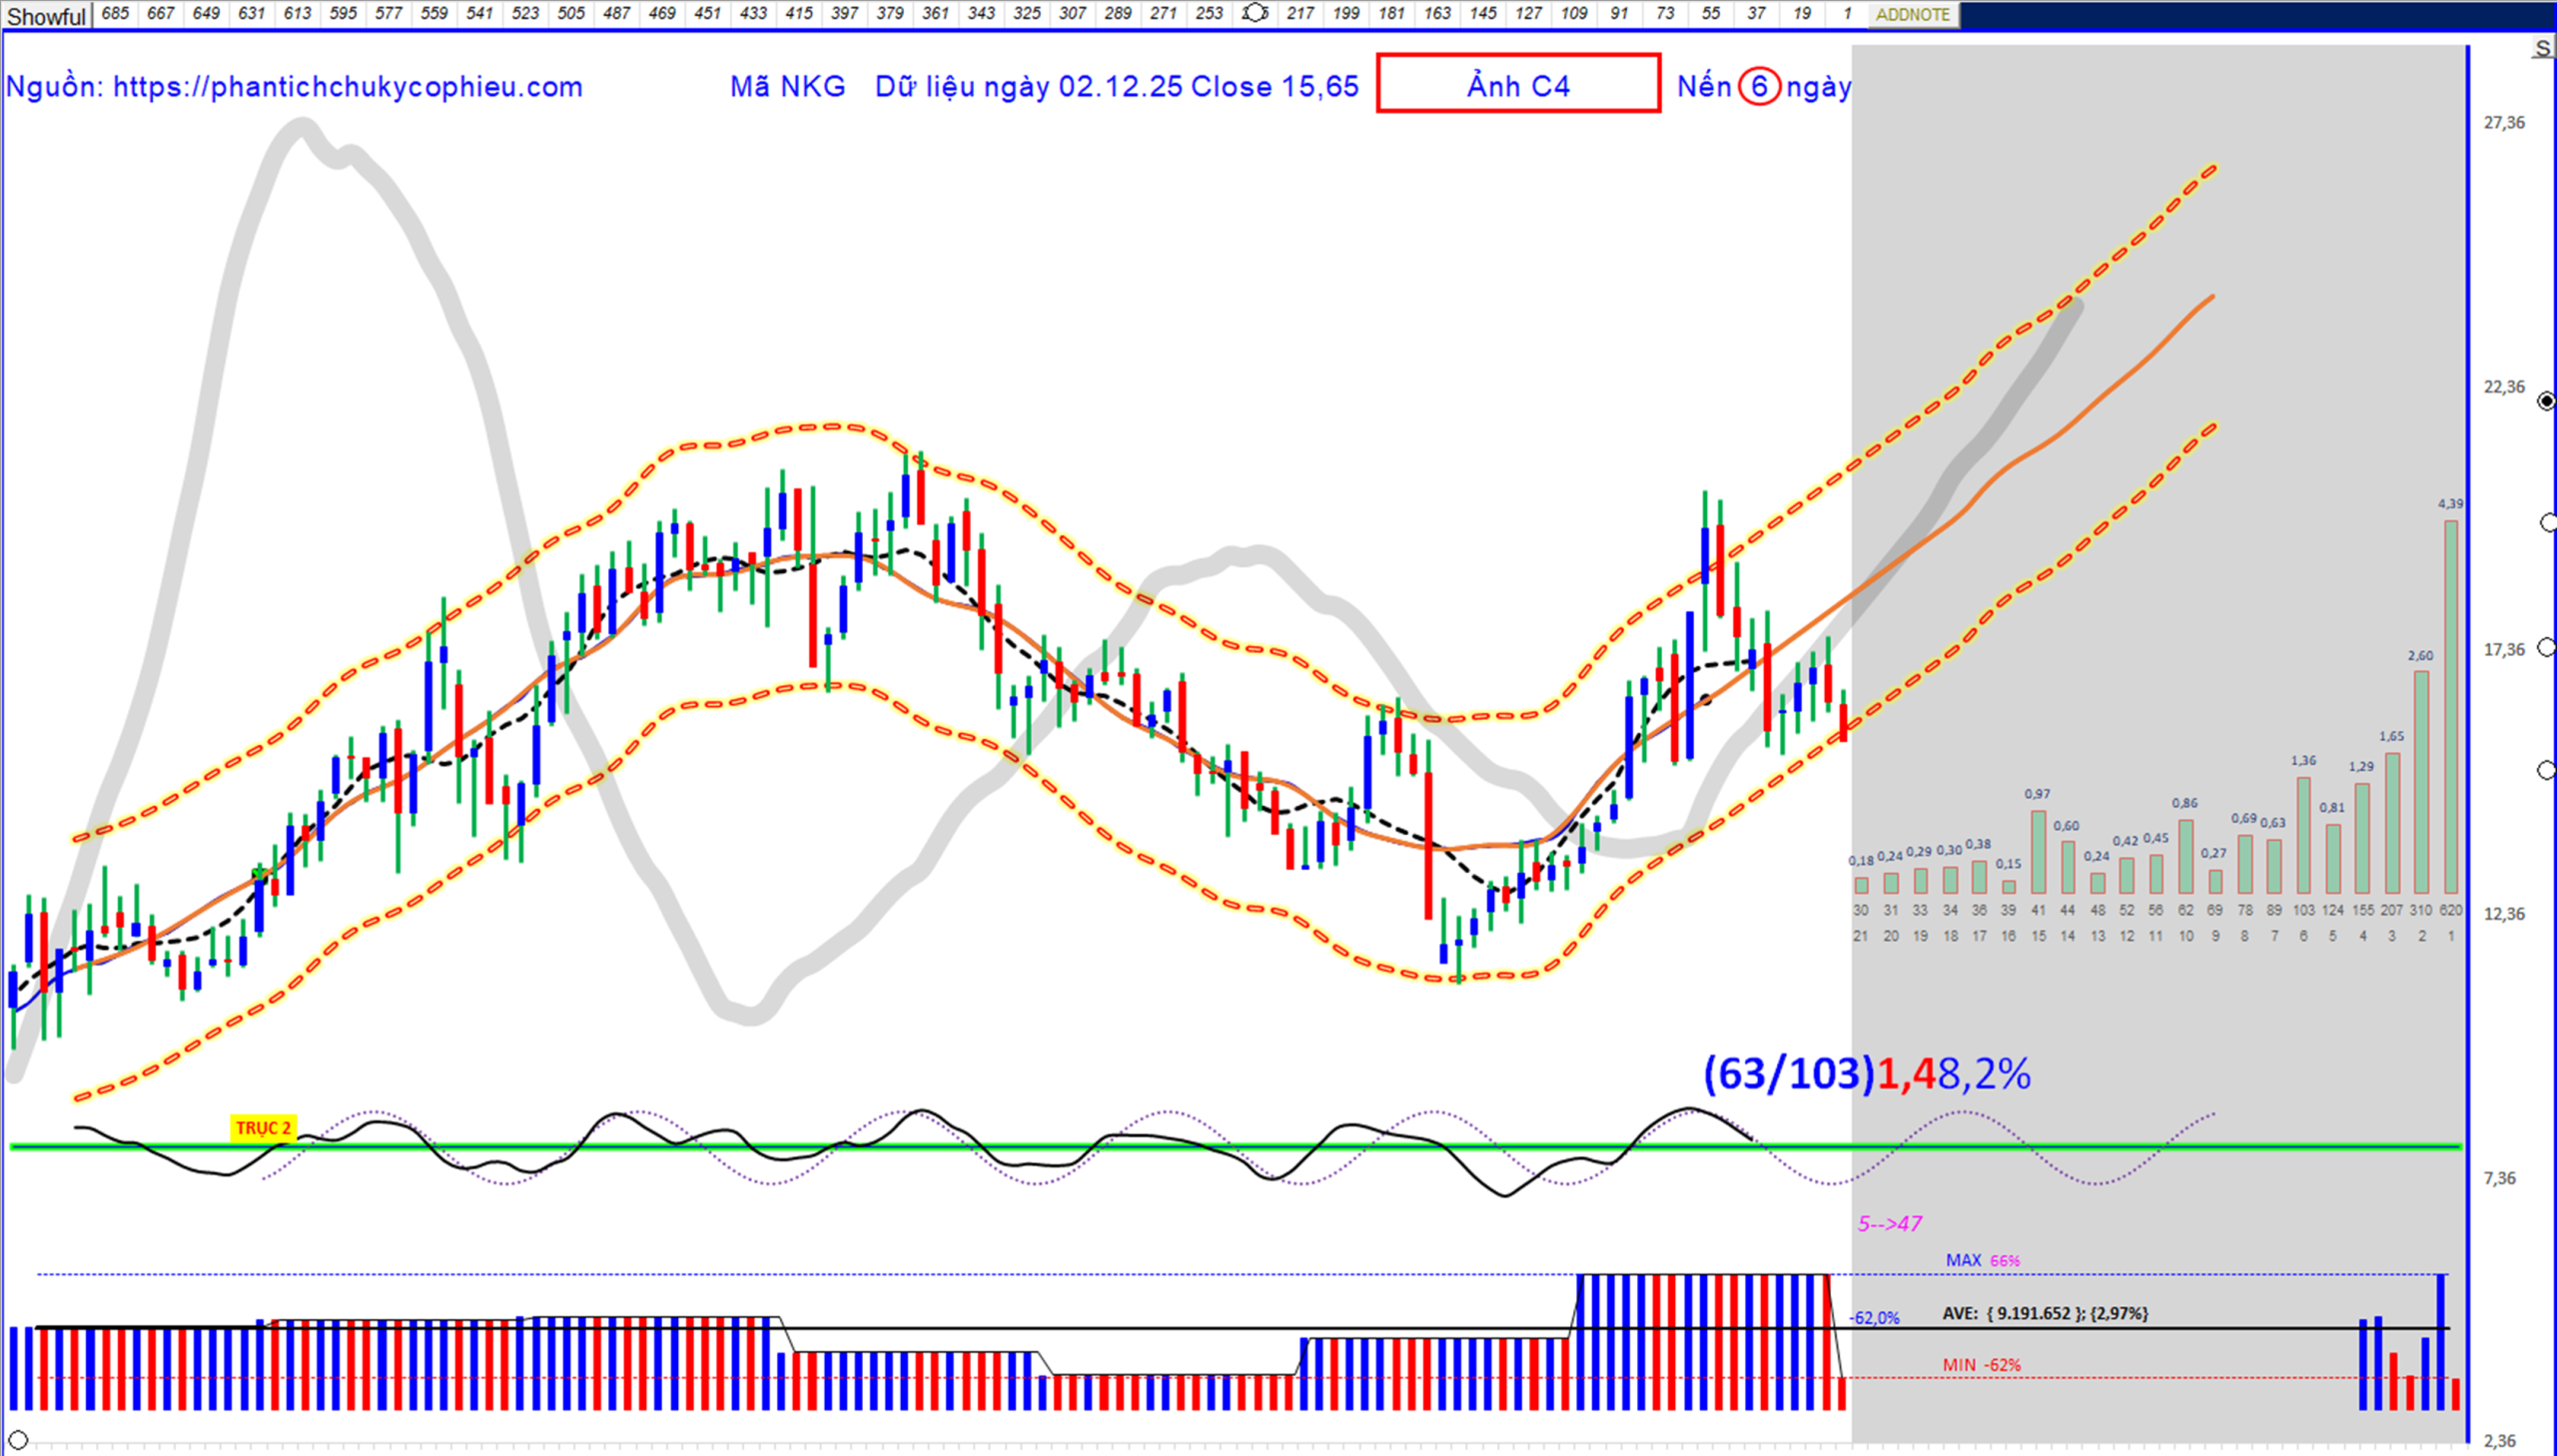Click the Showful button
2557x1456 pixels.
click(x=46, y=15)
